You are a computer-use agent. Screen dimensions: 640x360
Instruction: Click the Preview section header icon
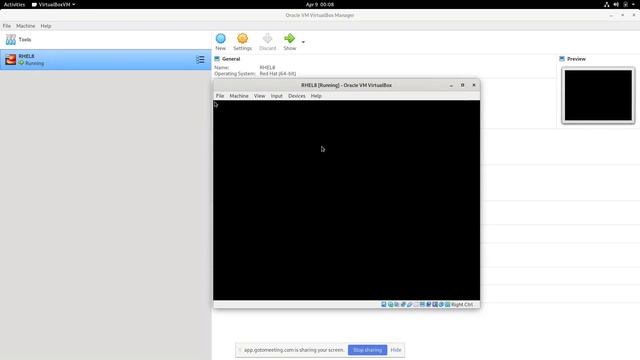pyautogui.click(x=562, y=59)
